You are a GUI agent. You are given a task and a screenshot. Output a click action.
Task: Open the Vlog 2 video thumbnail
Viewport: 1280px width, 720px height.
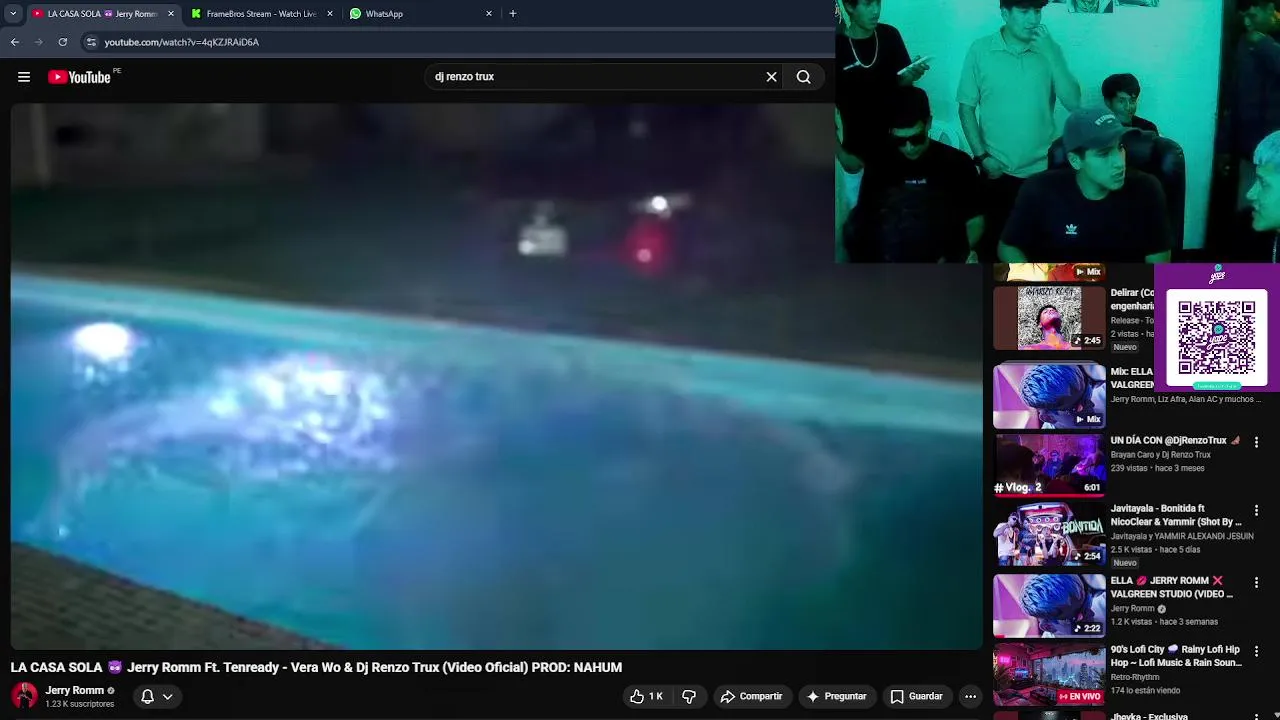[1049, 465]
